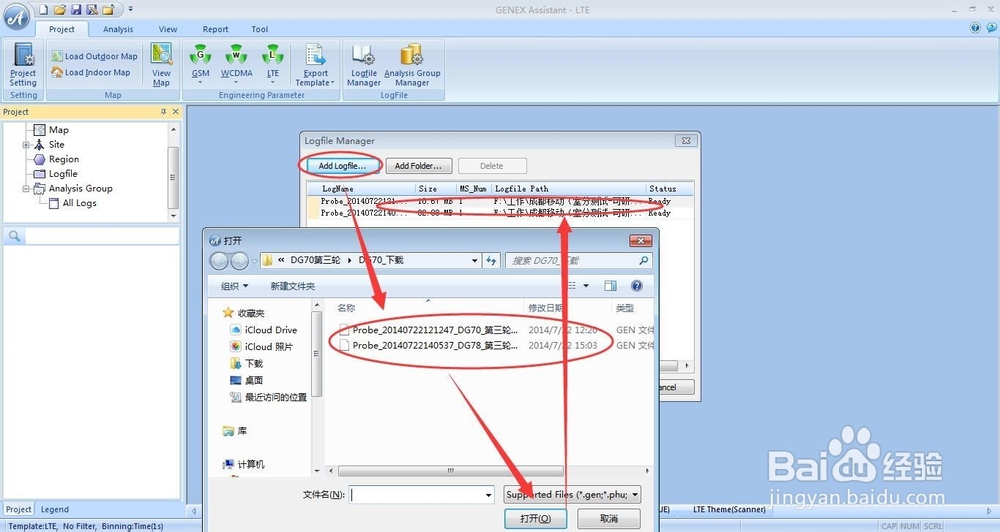
Task: Switch to the Legend bottom tab
Action: pyautogui.click(x=55, y=509)
